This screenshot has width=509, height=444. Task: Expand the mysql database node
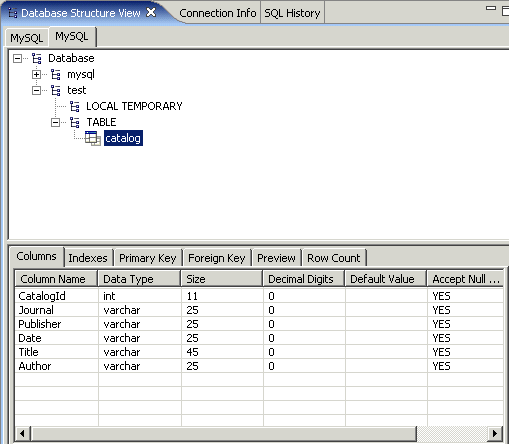click(x=36, y=74)
